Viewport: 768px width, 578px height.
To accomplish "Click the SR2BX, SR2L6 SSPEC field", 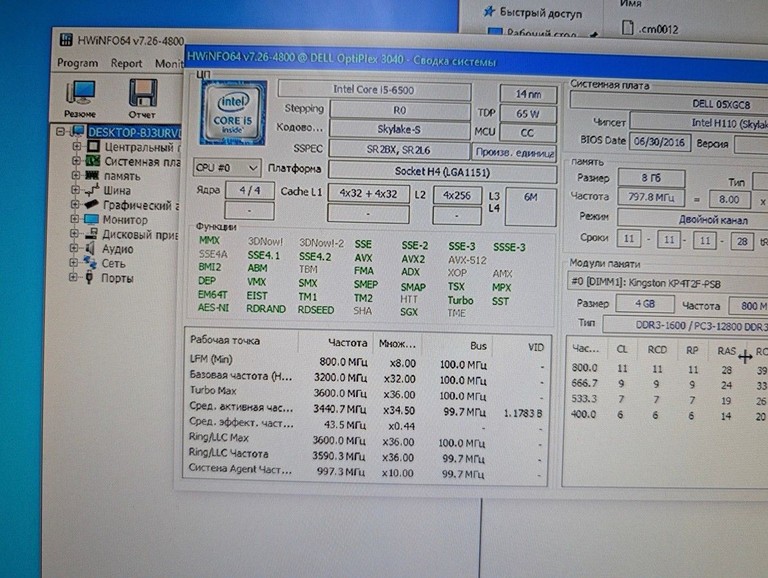I will 399,150.
